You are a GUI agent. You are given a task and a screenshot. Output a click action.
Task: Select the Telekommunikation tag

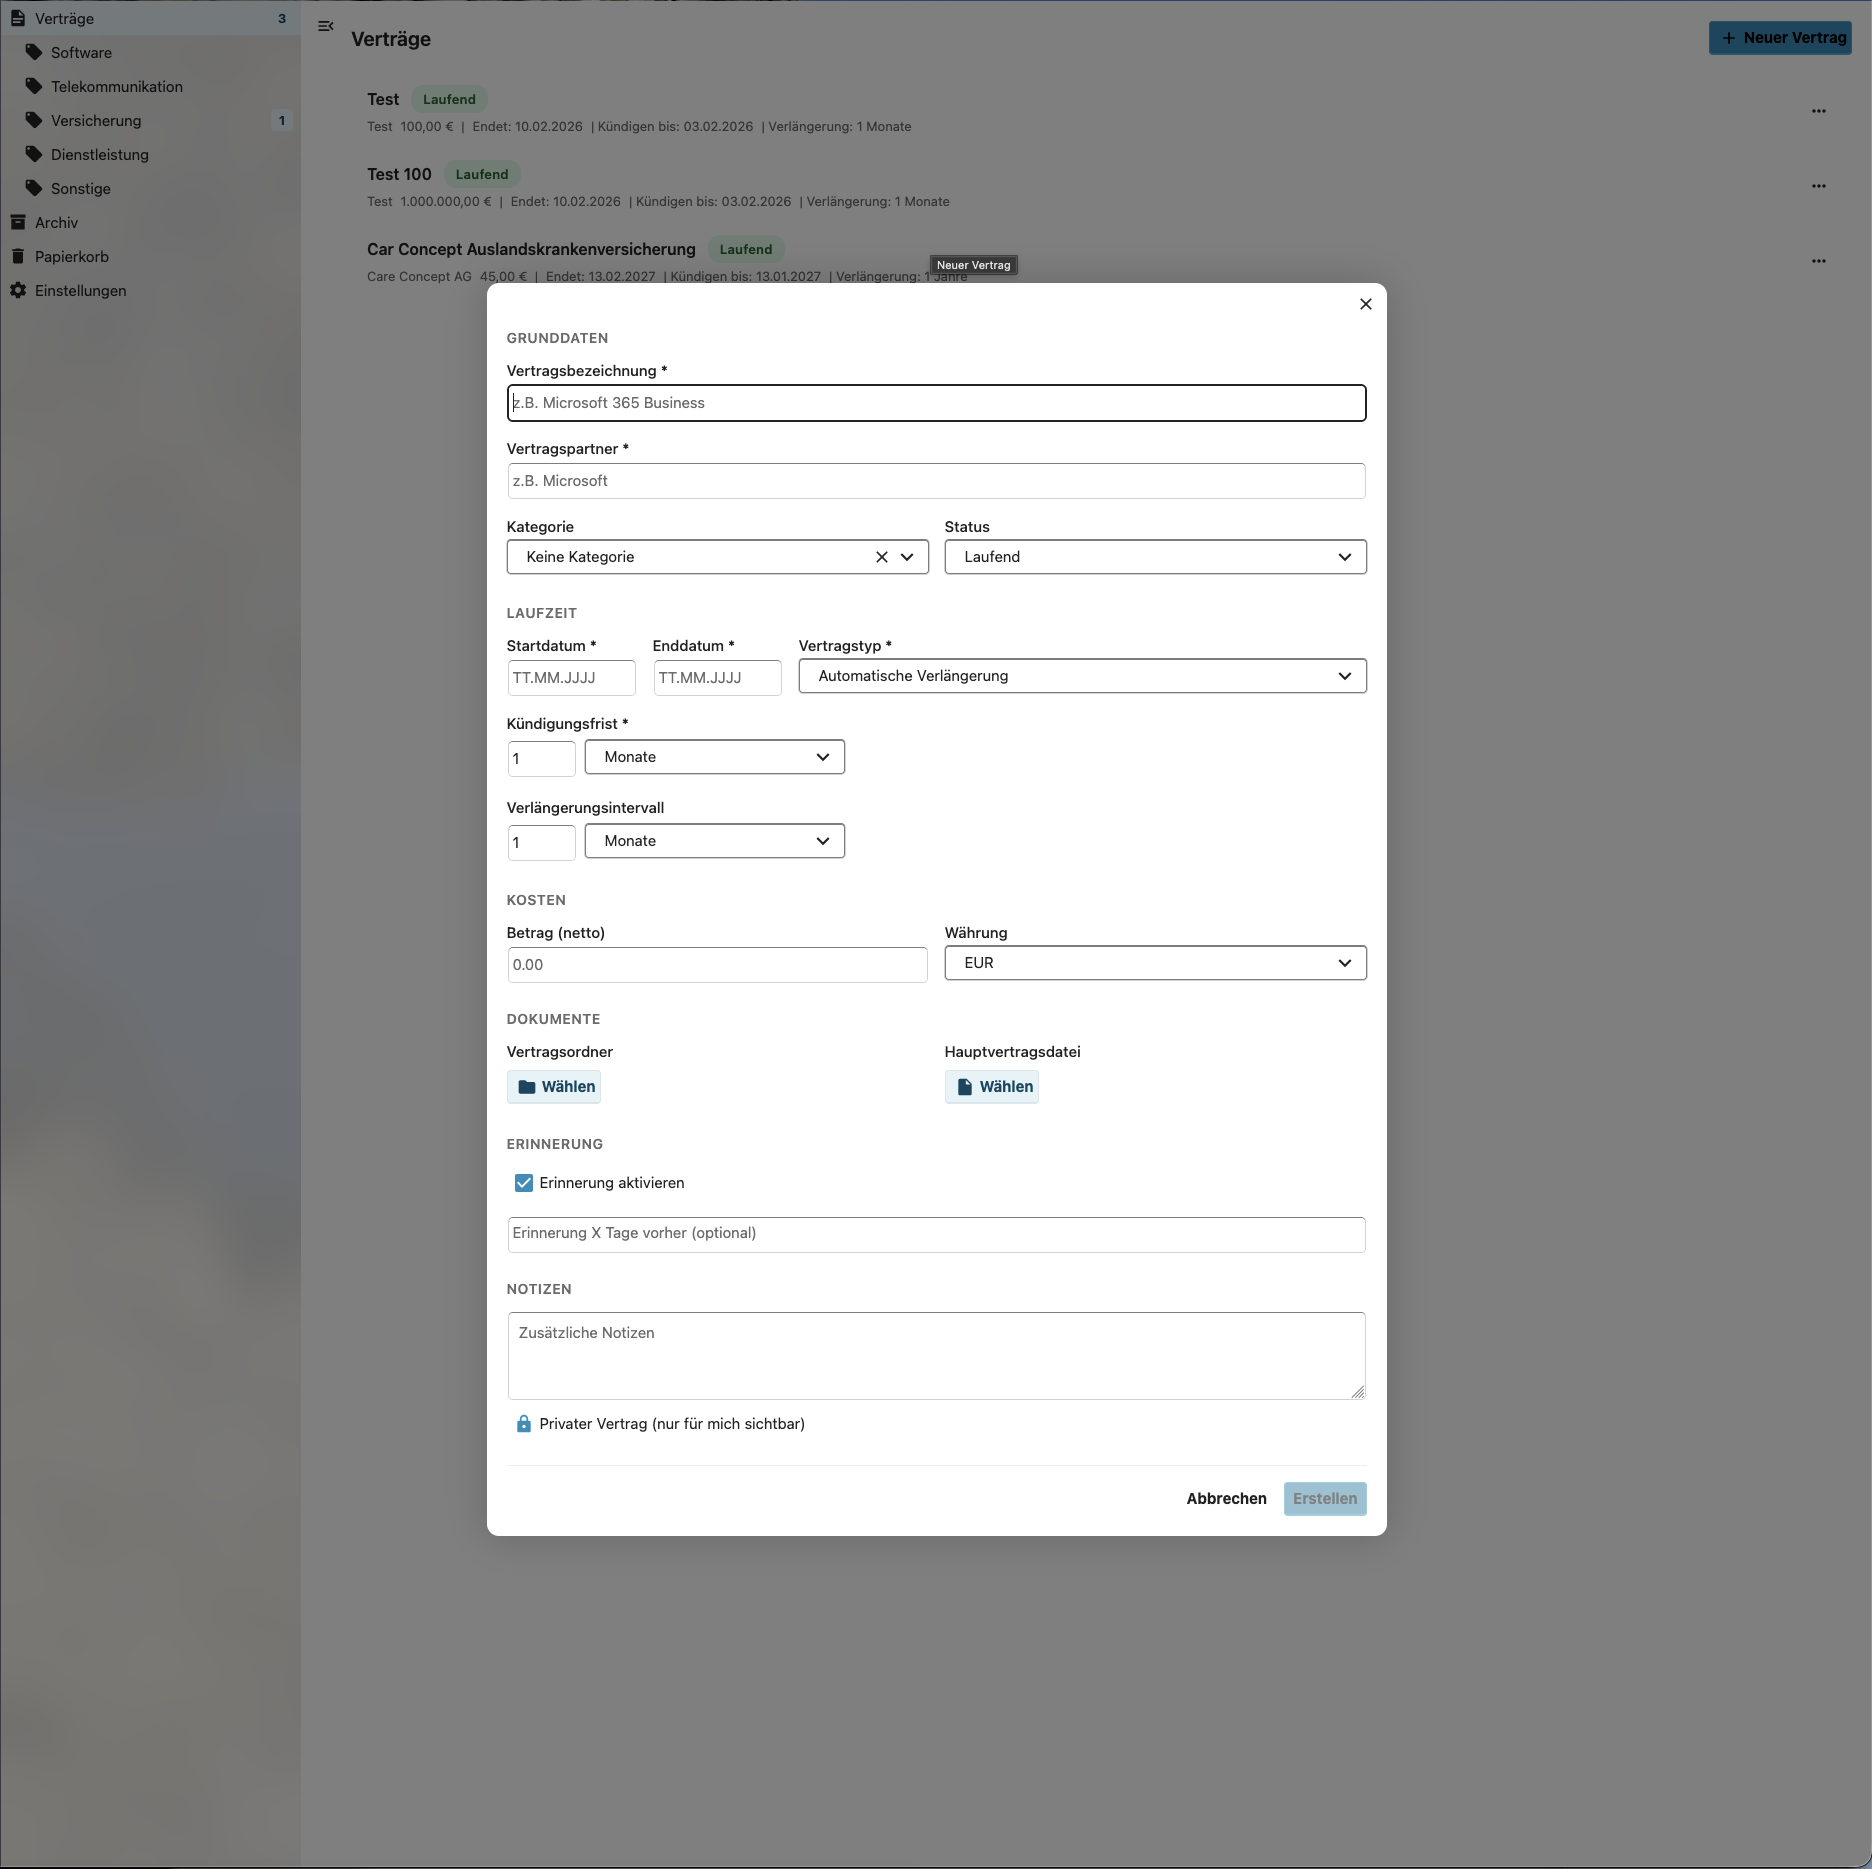click(115, 86)
